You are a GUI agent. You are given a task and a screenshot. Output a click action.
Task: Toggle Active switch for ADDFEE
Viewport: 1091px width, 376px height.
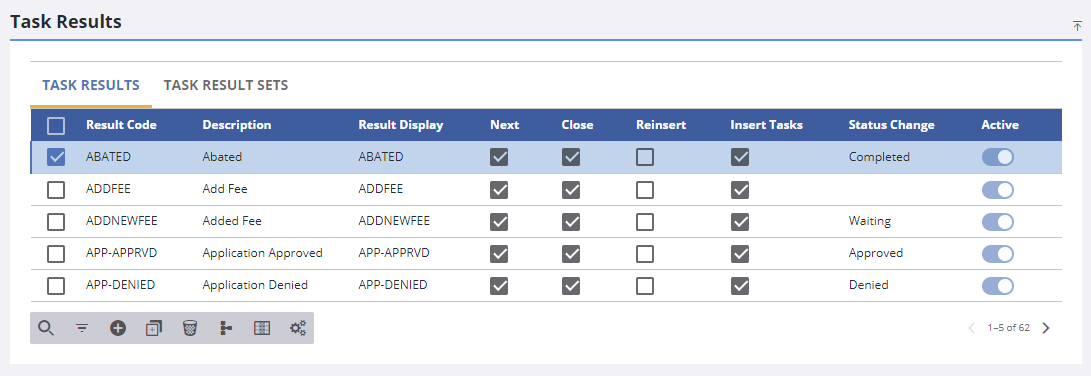[x=998, y=189]
